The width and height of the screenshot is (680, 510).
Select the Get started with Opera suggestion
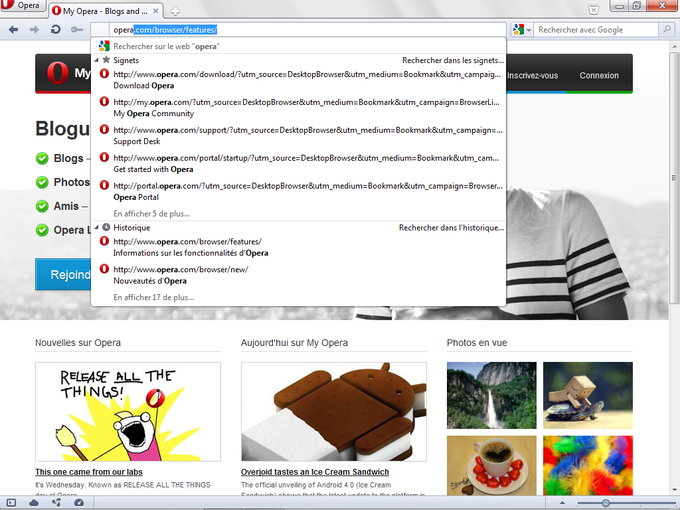[298, 163]
